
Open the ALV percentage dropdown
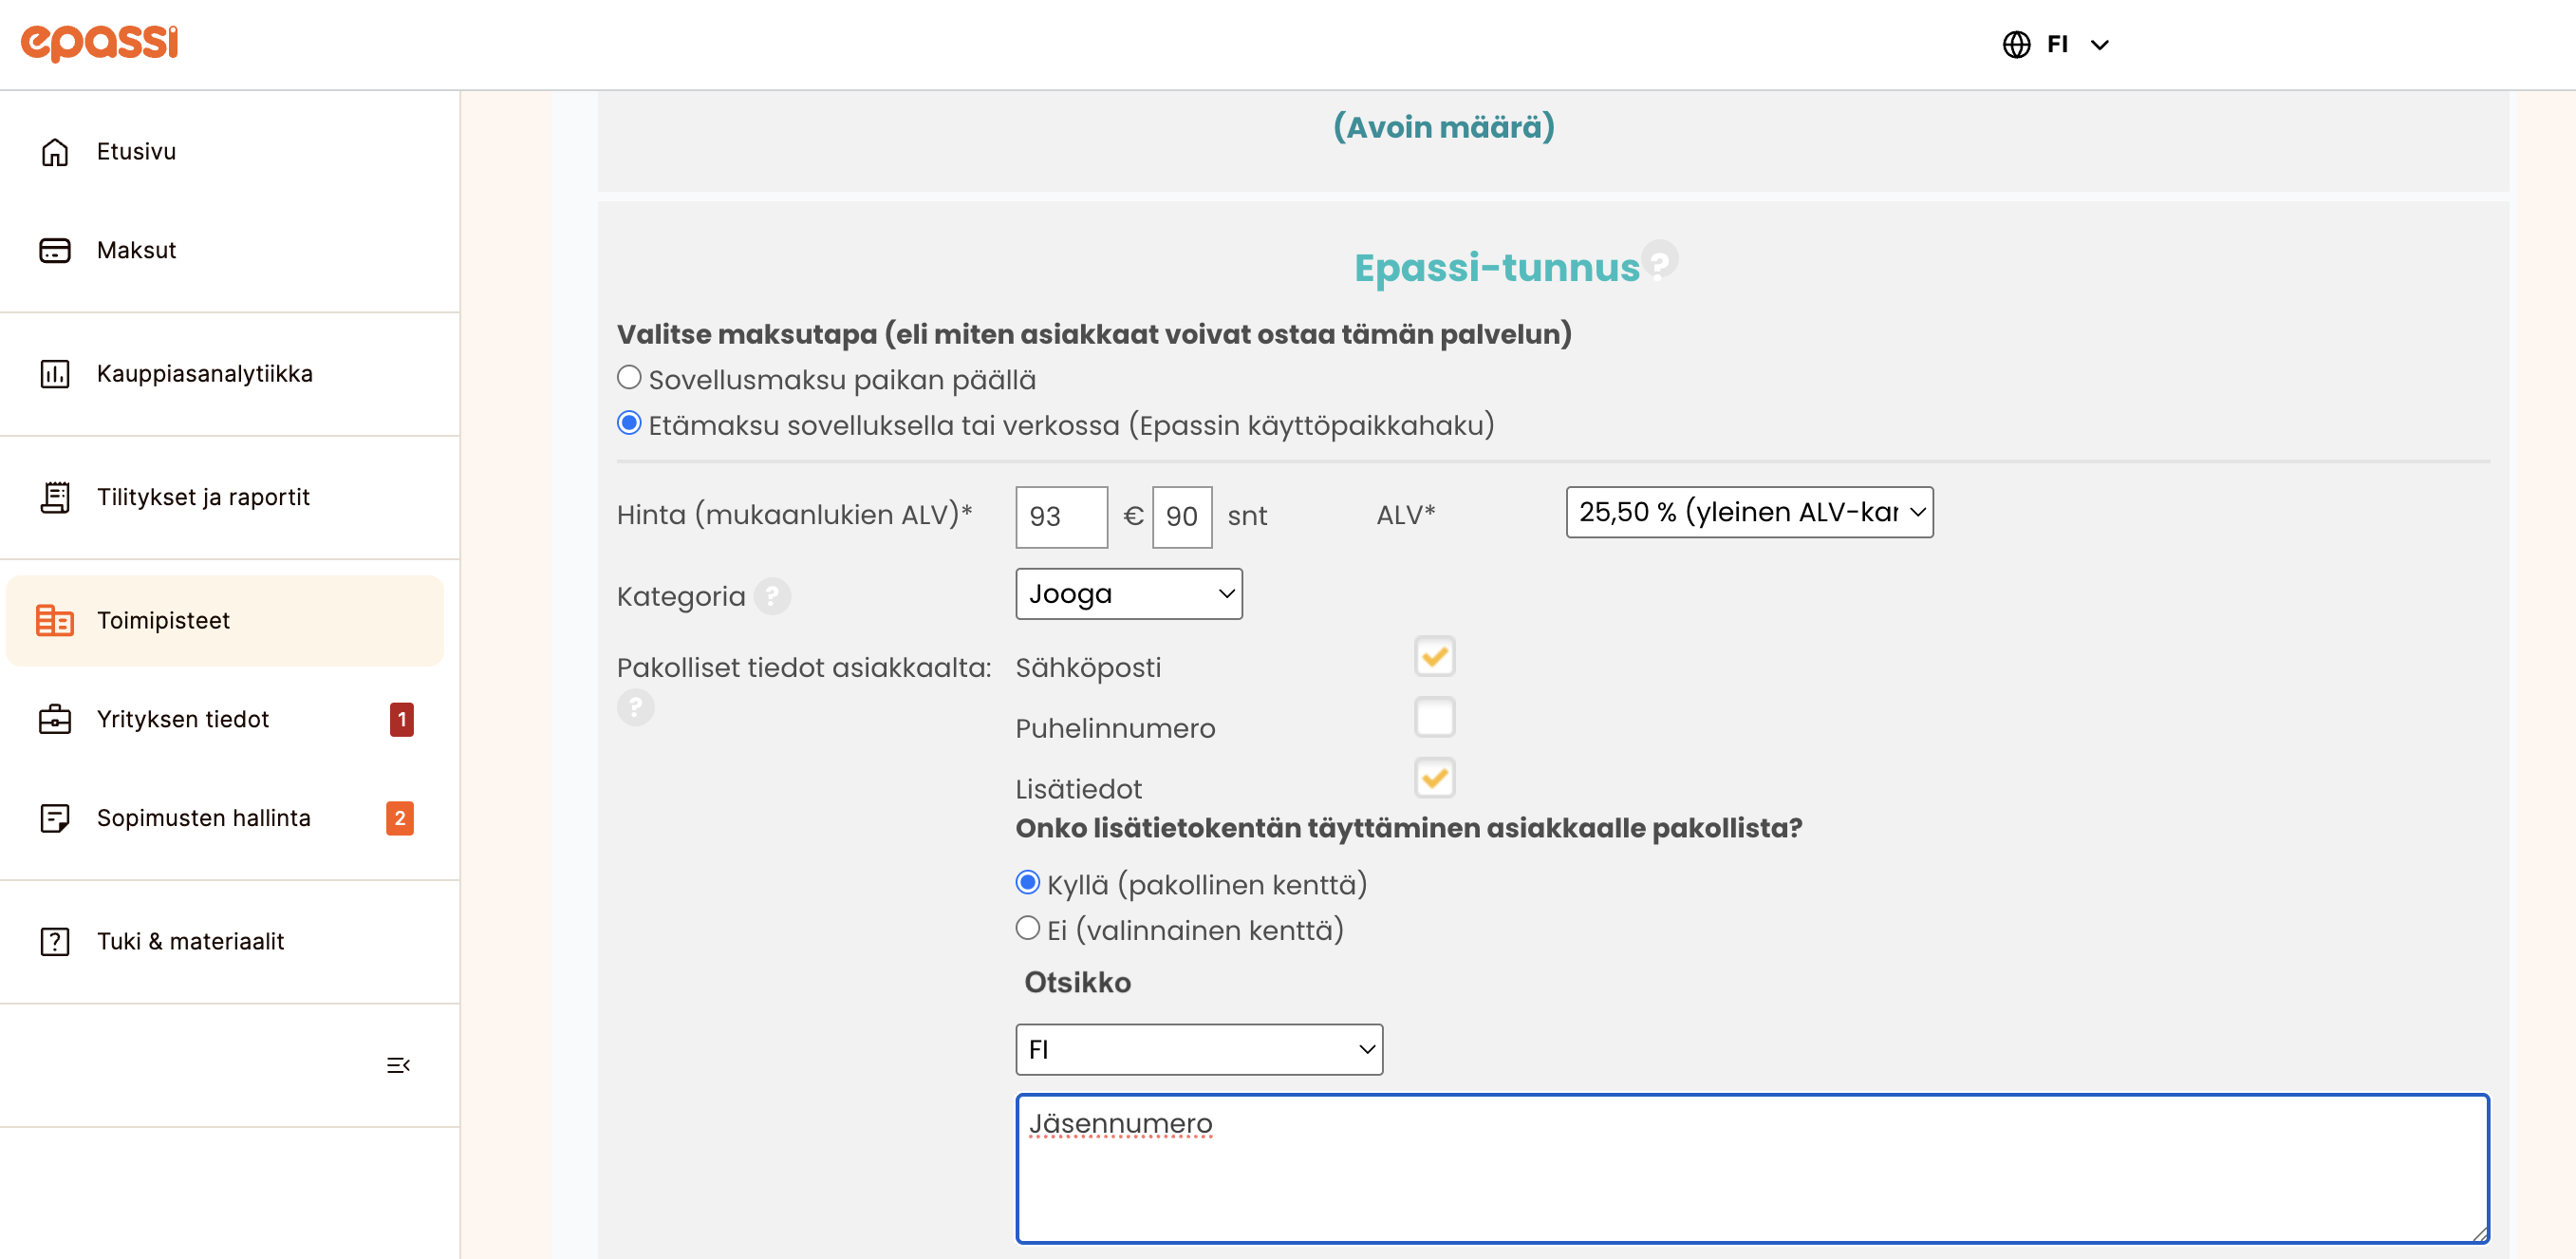coord(1750,512)
